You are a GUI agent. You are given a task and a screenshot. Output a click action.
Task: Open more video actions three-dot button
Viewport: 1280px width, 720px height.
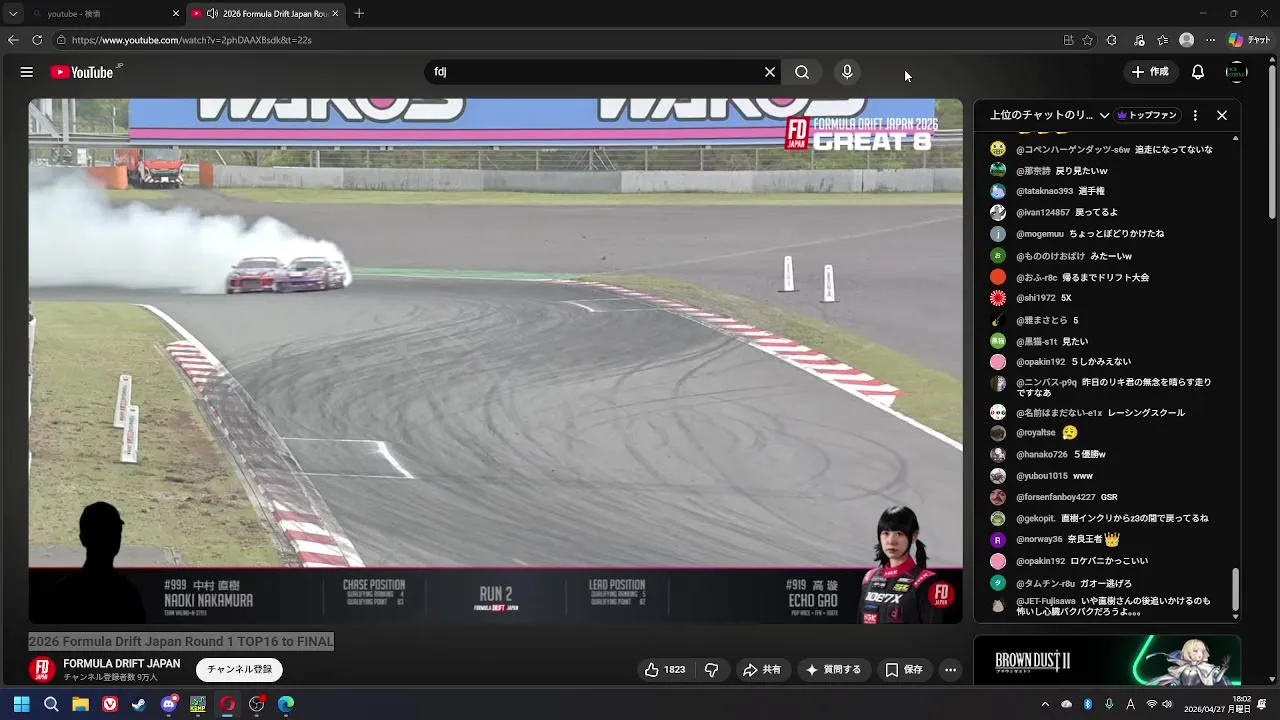click(951, 669)
